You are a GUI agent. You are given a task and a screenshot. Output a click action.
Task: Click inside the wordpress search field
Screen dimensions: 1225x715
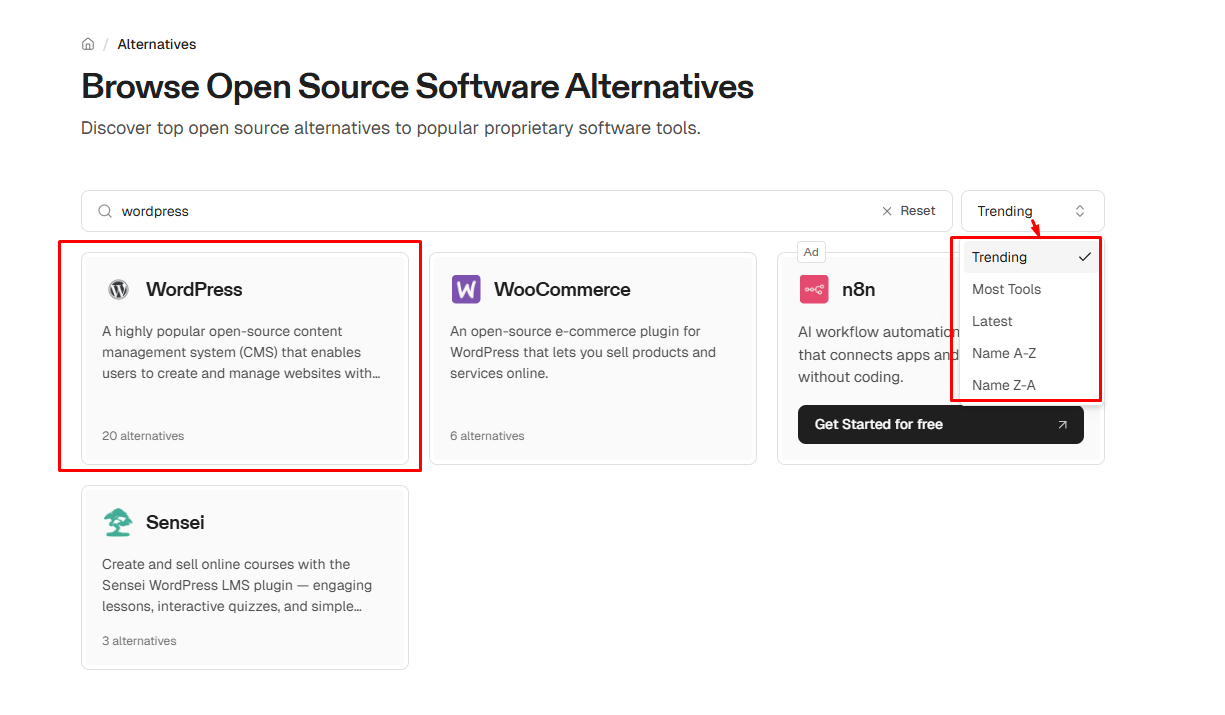[x=400, y=211]
